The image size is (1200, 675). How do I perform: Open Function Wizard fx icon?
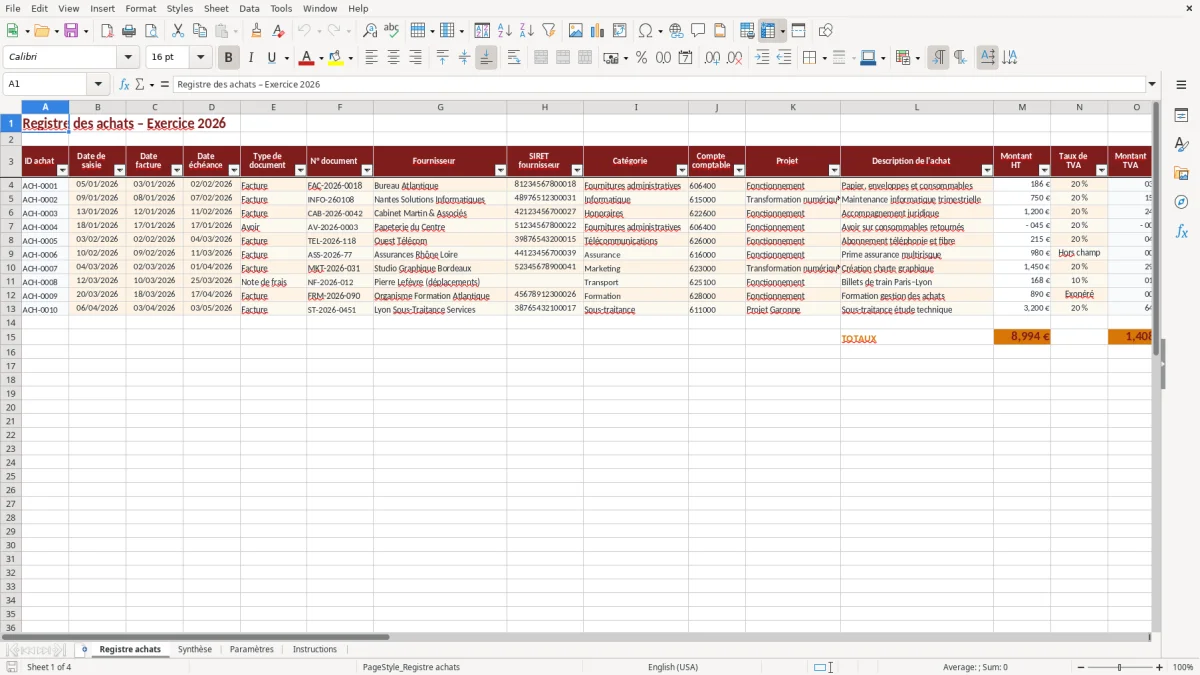coord(124,84)
